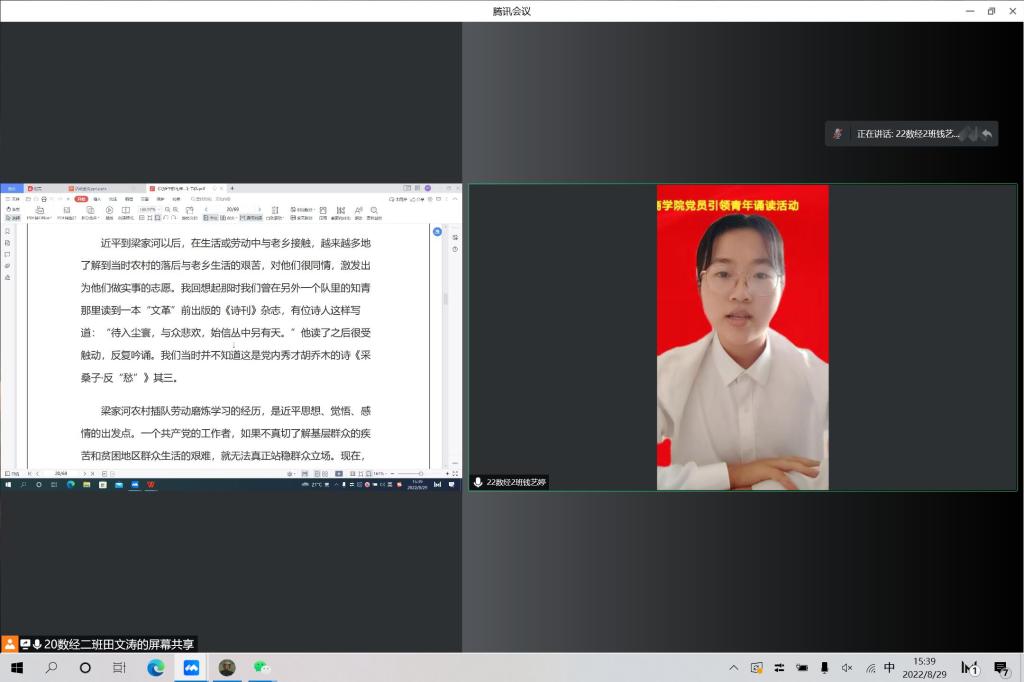1024x682 pixels.
Task: Click the reply arrow on the speaking indicator
Action: coord(987,134)
